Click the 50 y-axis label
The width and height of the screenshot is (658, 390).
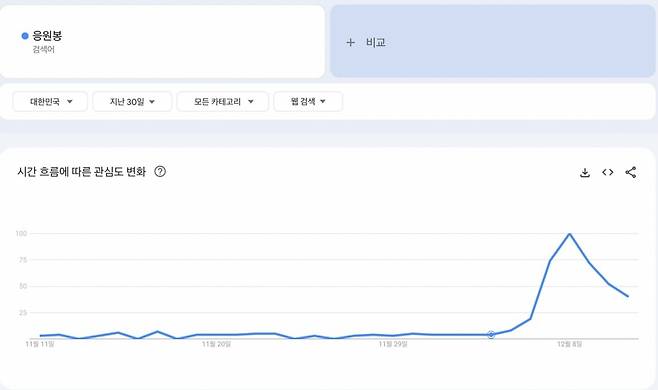tap(23, 286)
